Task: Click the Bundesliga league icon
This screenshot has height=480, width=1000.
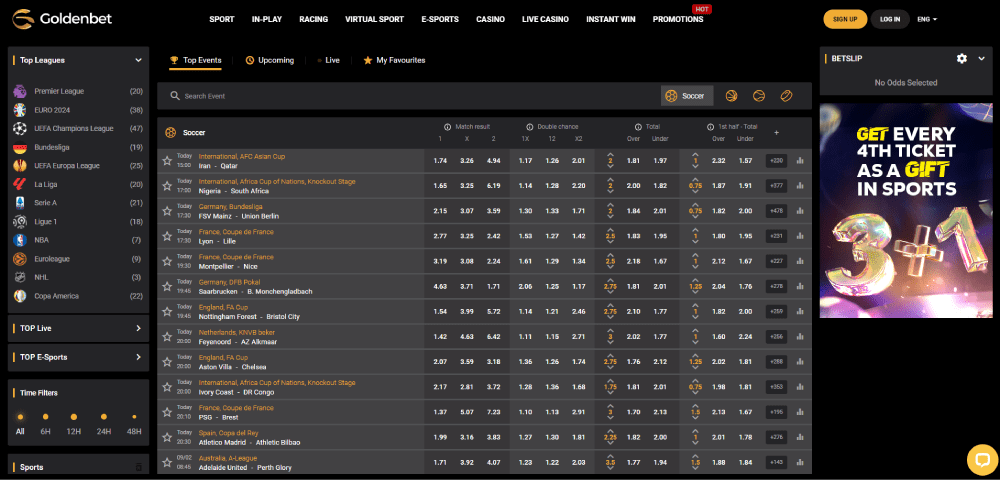Action: pos(20,147)
